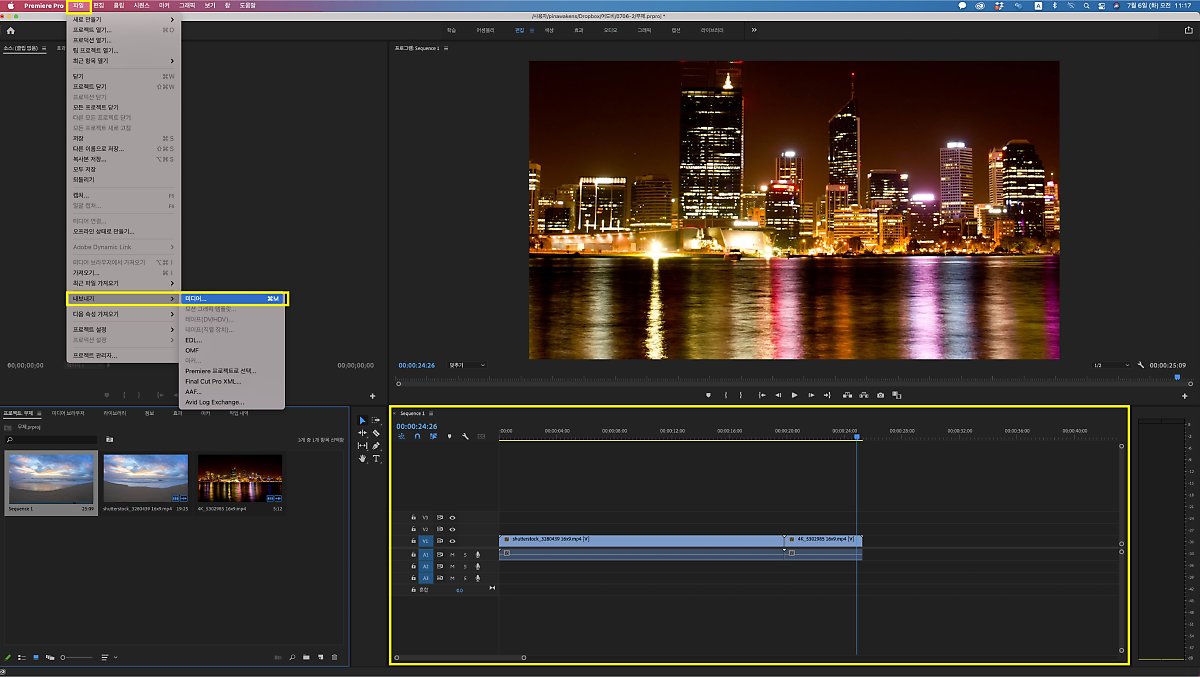Select 4K_5302985 clip thumbnail in Project panel
Image resolution: width=1200 pixels, height=677 pixels.
[240, 478]
